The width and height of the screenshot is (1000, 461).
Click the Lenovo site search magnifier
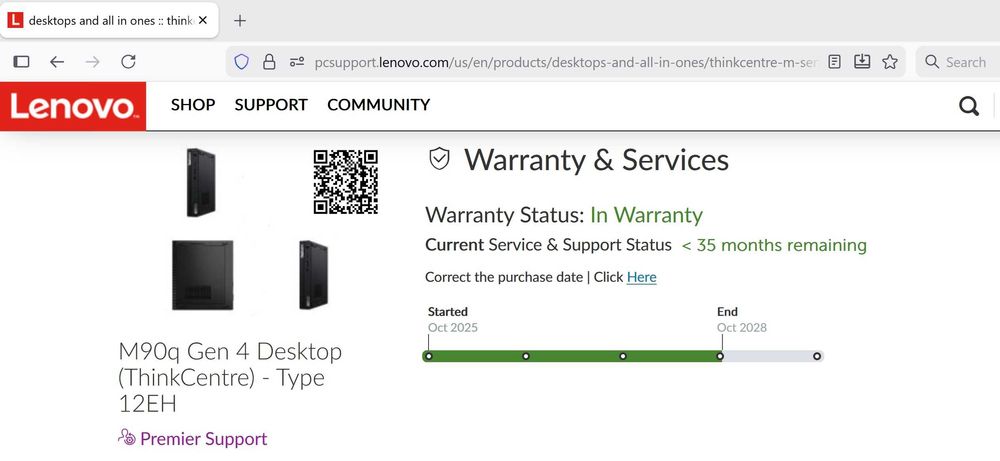pyautogui.click(x=969, y=106)
